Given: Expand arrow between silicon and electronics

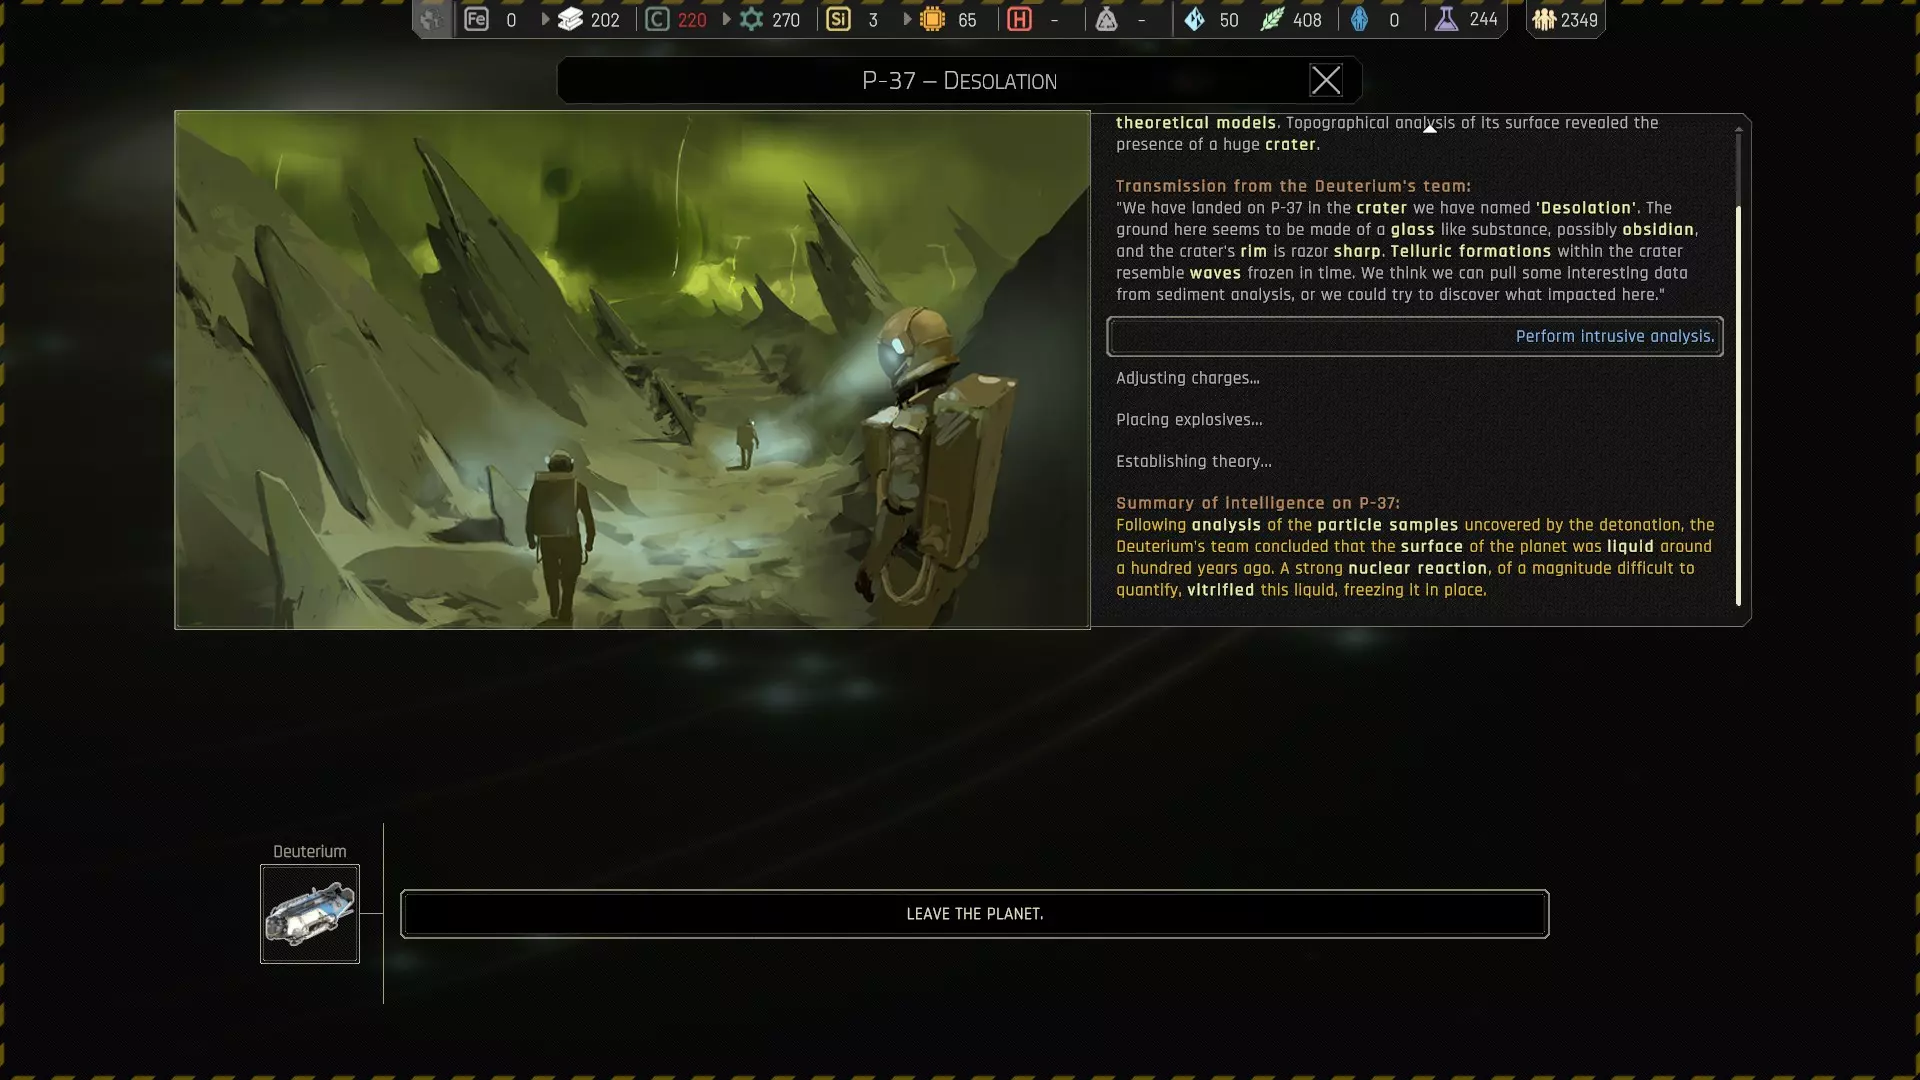Looking at the screenshot, I should click(907, 19).
